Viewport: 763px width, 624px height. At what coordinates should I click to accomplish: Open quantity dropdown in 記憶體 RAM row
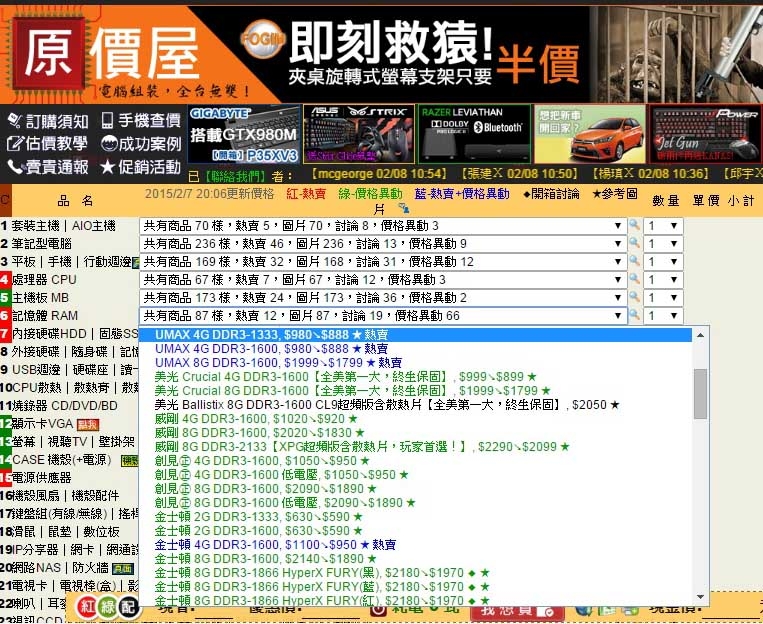point(663,316)
